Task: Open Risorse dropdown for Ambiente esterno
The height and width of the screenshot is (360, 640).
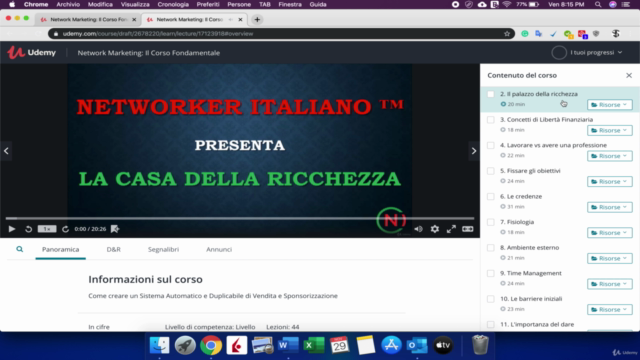Action: click(610, 258)
